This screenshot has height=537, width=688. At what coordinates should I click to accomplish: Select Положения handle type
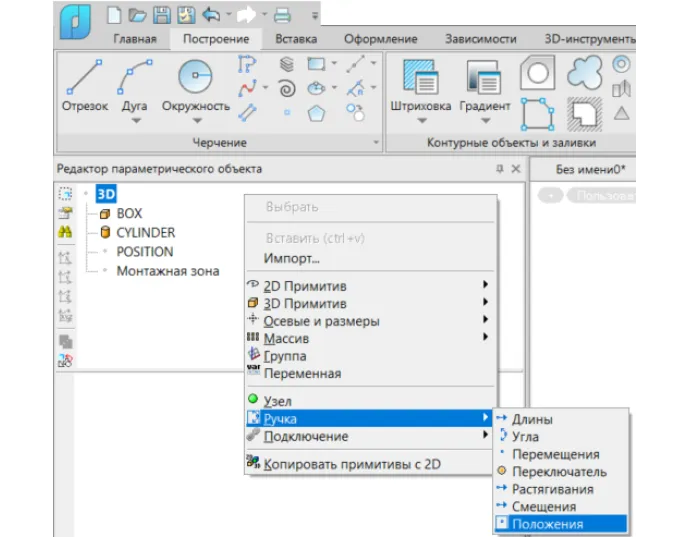562,524
